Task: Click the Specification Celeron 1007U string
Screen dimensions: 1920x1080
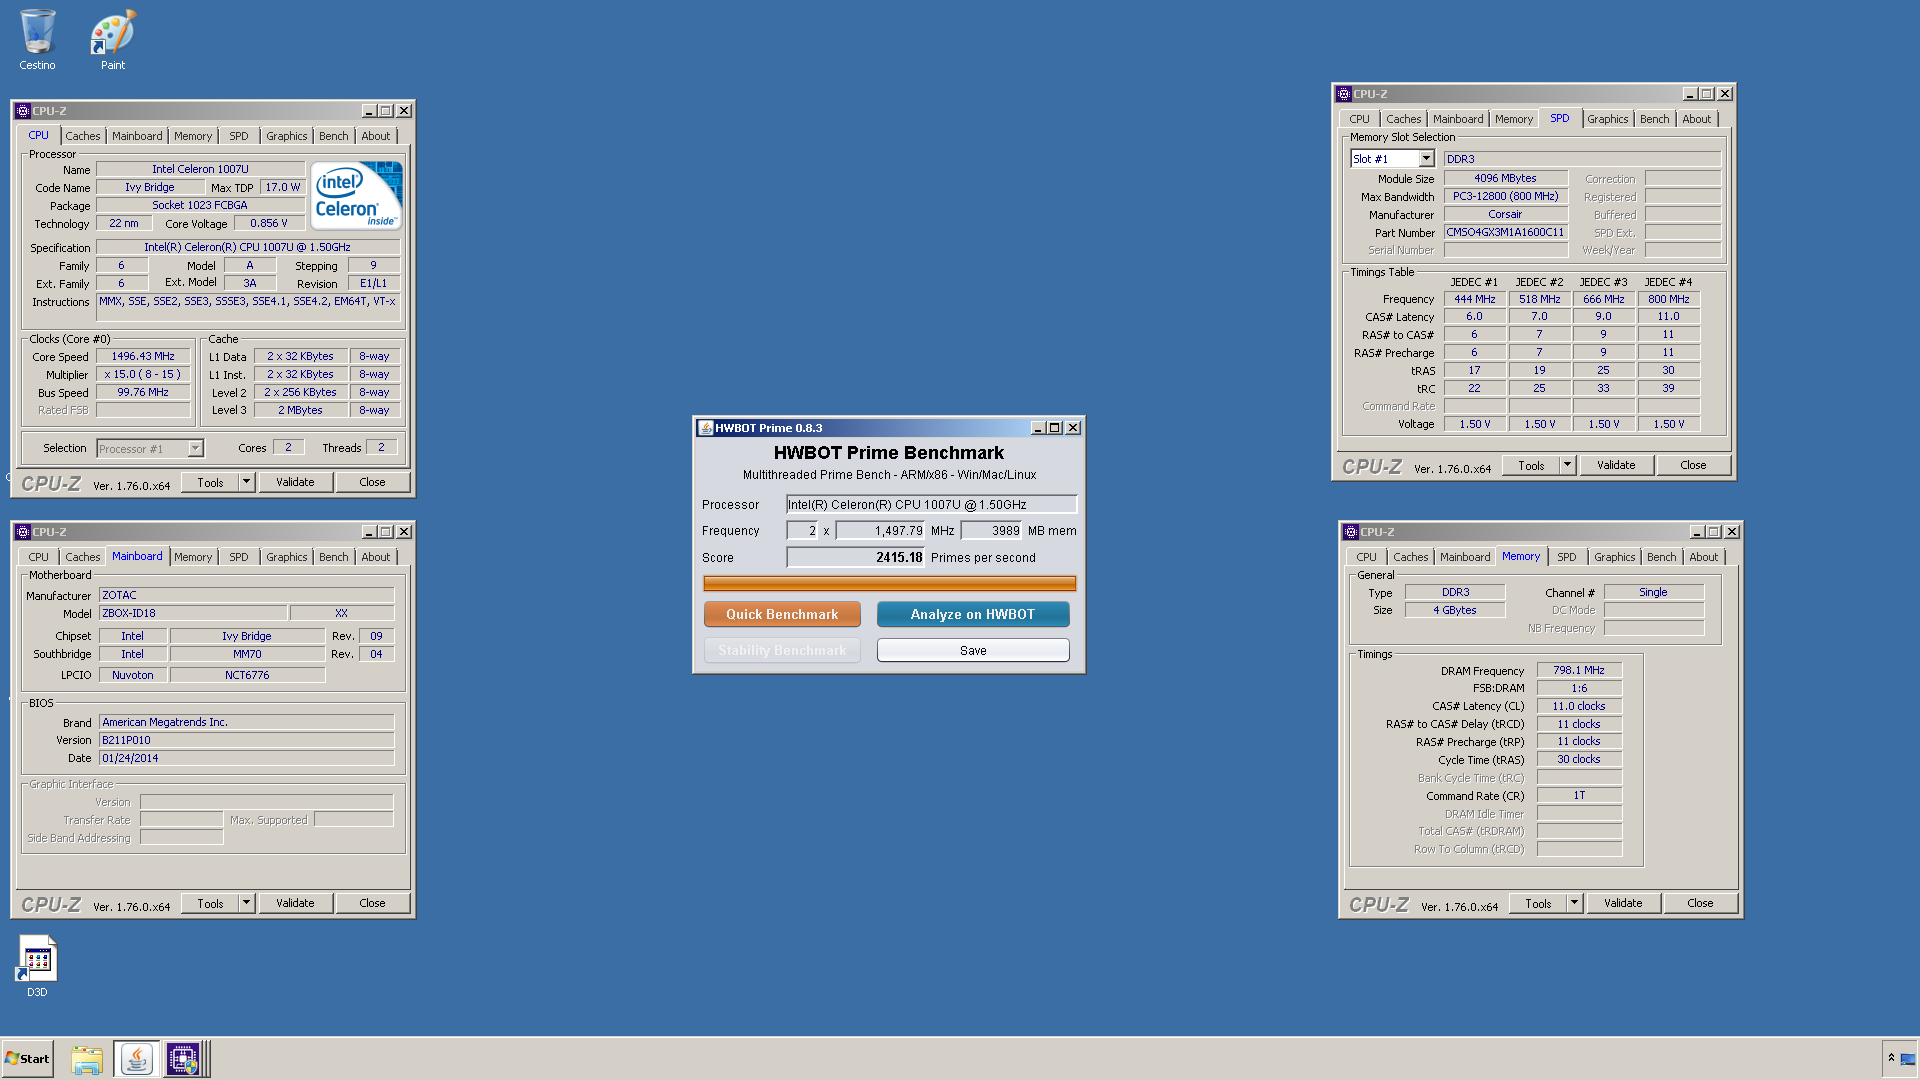Action: click(x=248, y=248)
